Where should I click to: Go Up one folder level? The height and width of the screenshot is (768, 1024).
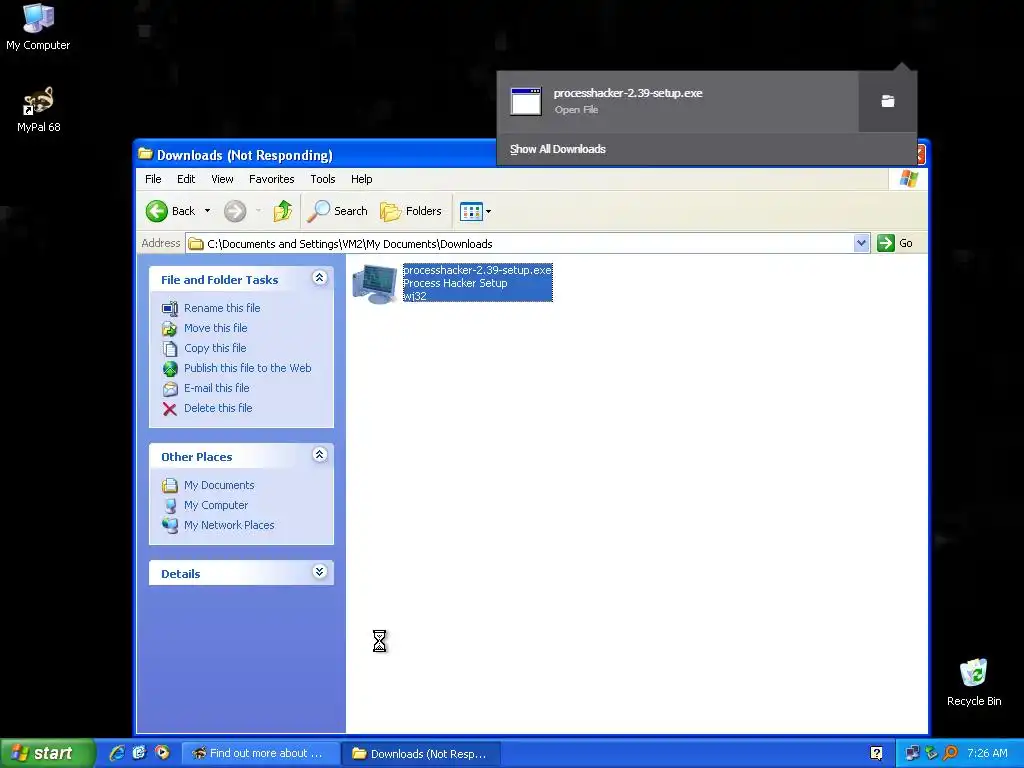tap(283, 211)
